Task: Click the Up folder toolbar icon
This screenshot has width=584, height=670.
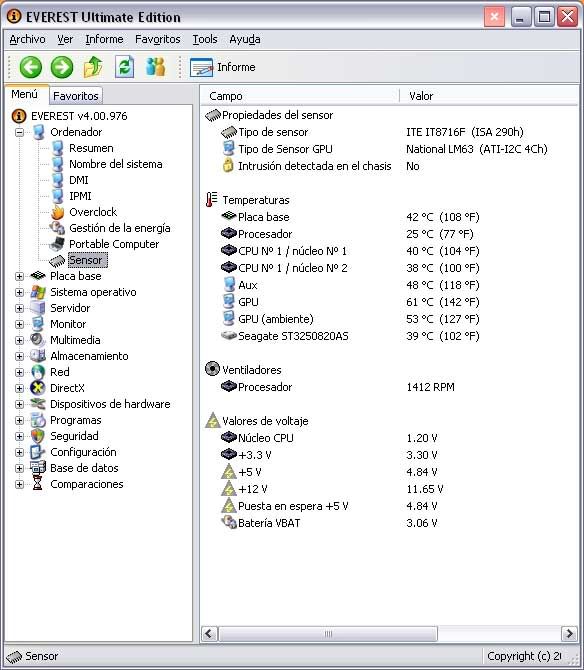Action: click(93, 67)
